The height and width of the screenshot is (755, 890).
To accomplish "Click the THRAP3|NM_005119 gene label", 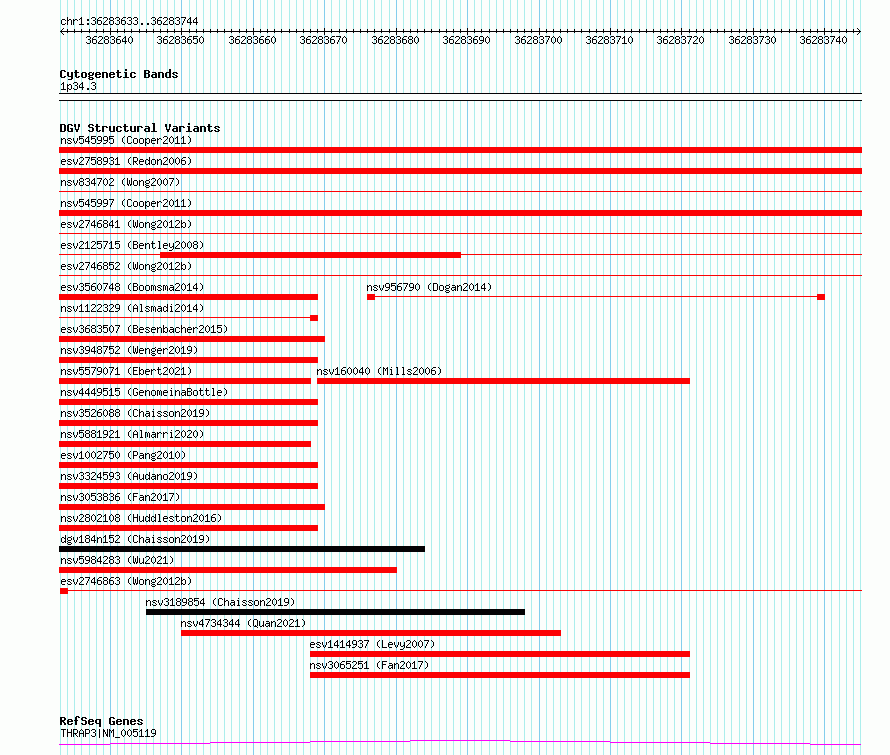I will [108, 733].
